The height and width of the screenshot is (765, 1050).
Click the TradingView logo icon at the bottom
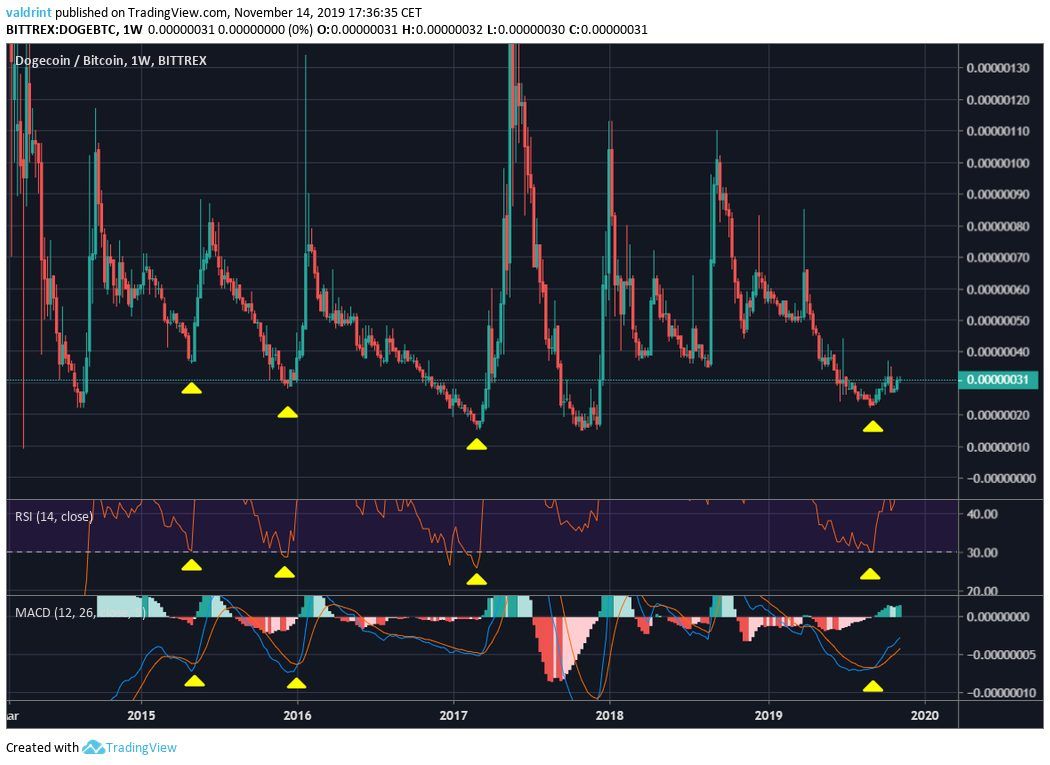click(x=93, y=747)
